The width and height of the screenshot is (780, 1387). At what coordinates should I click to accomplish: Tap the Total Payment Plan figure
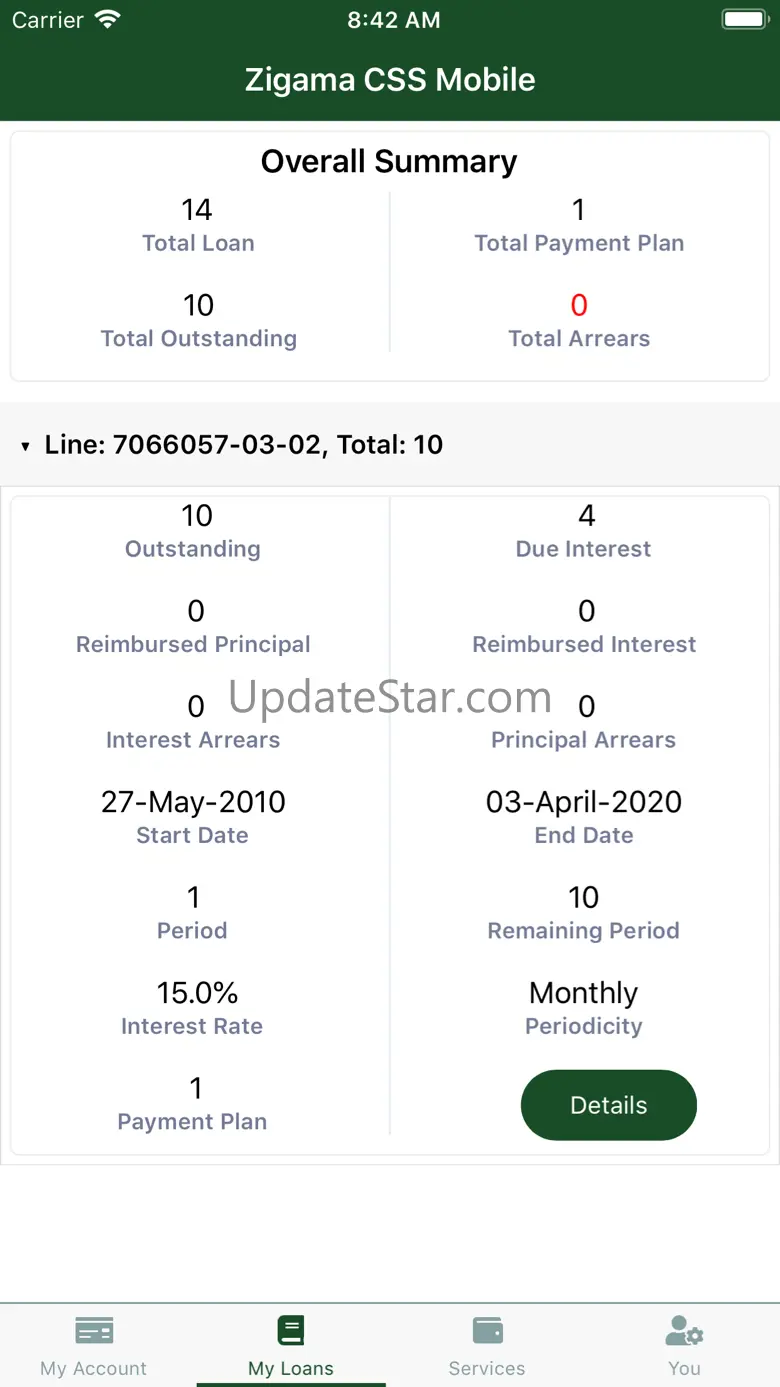coord(578,210)
